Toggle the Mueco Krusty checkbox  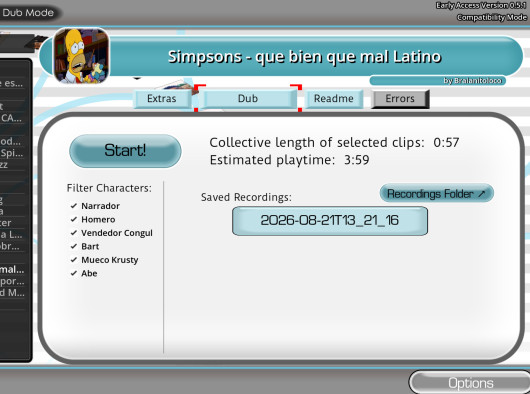tap(104, 260)
